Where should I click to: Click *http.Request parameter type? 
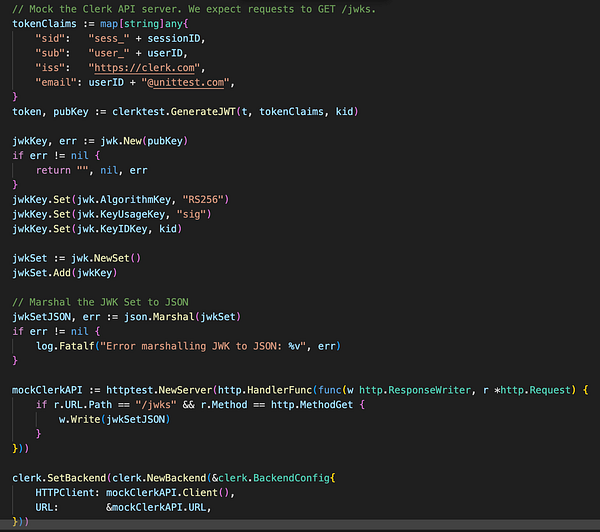pos(533,390)
